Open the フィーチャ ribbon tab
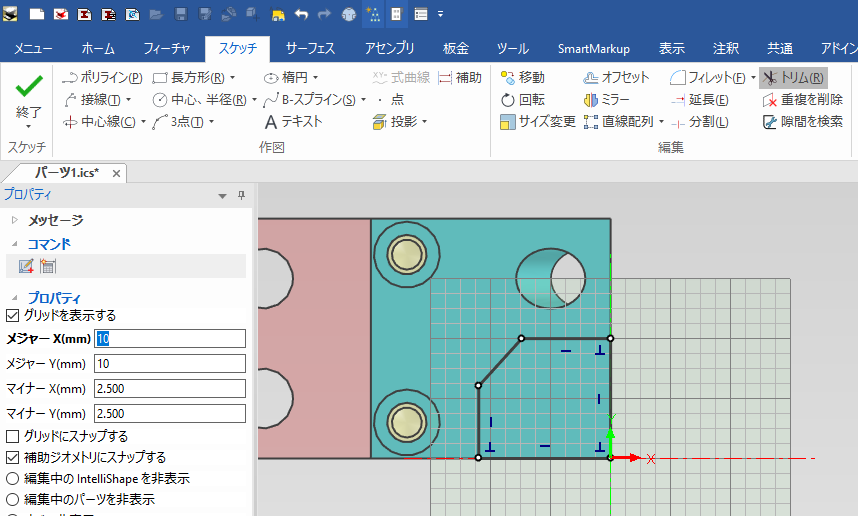 click(x=167, y=48)
